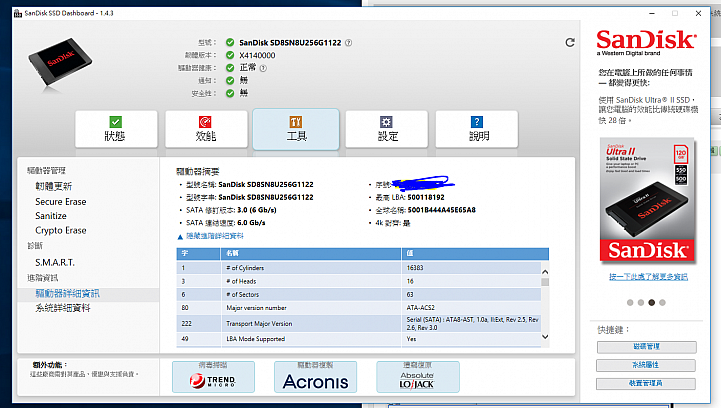The image size is (721, 408).
Task: Click the scrollbar down arrow in details table
Action: pos(545,337)
